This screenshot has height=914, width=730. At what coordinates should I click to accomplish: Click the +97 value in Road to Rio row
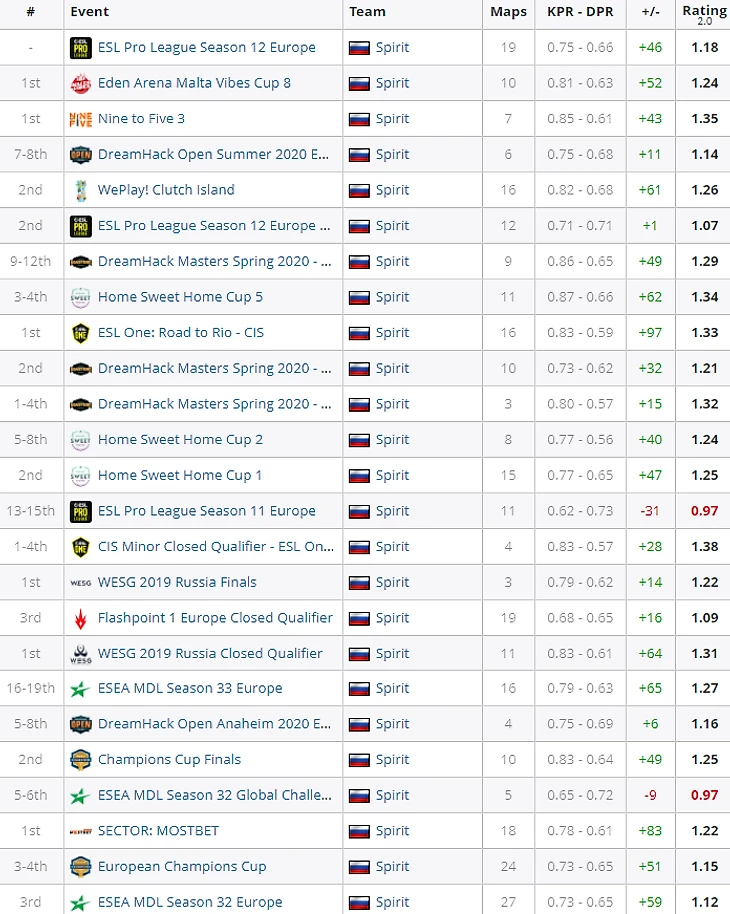(x=650, y=333)
